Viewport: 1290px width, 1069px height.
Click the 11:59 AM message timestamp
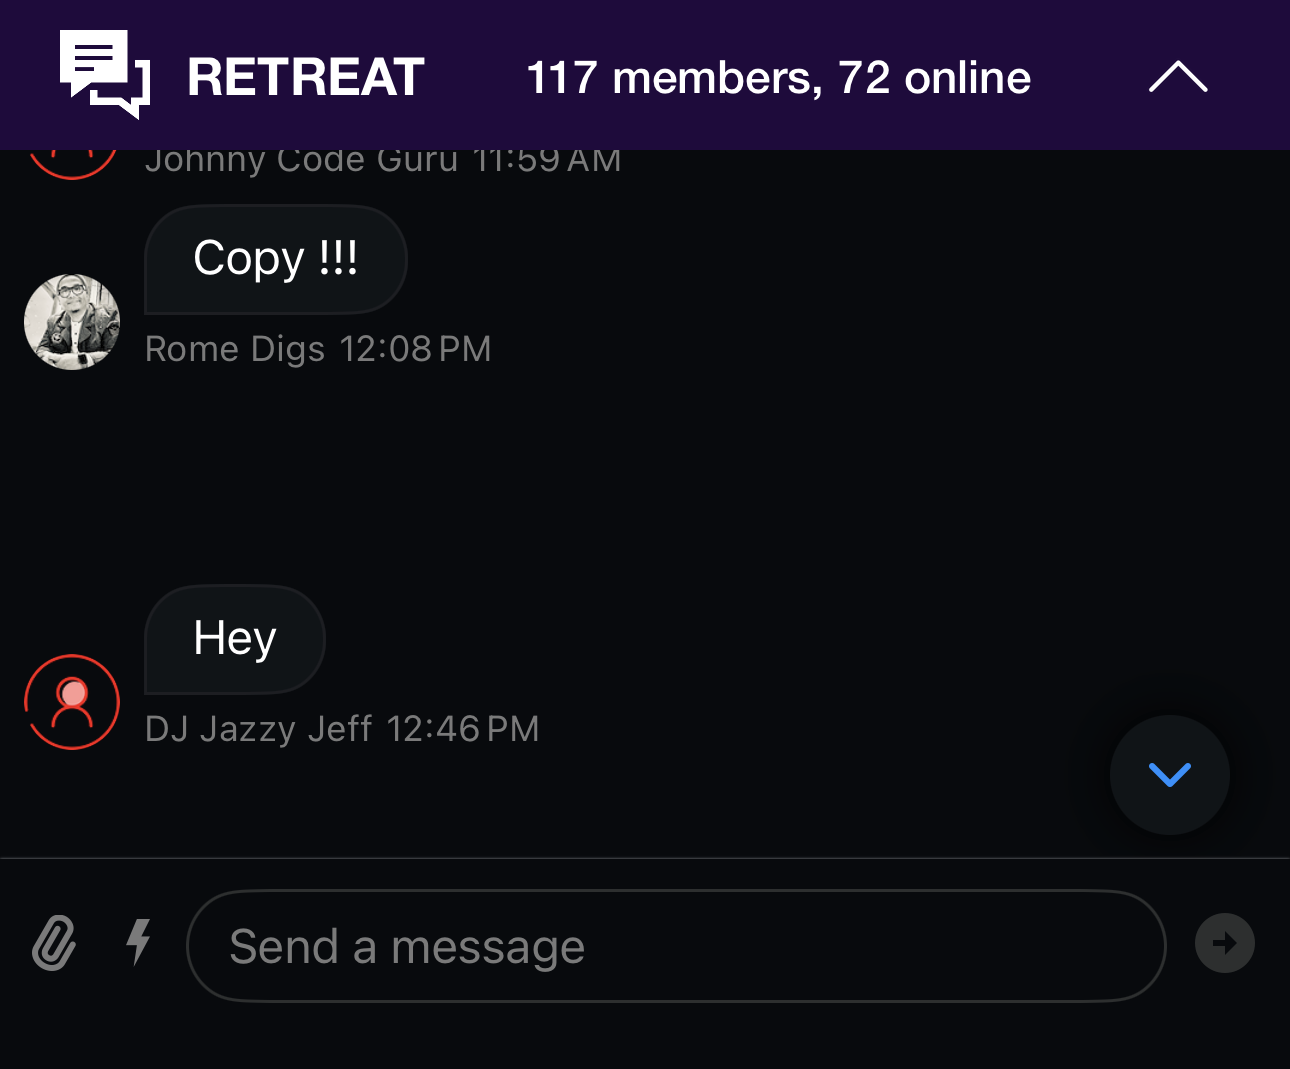pos(546,161)
